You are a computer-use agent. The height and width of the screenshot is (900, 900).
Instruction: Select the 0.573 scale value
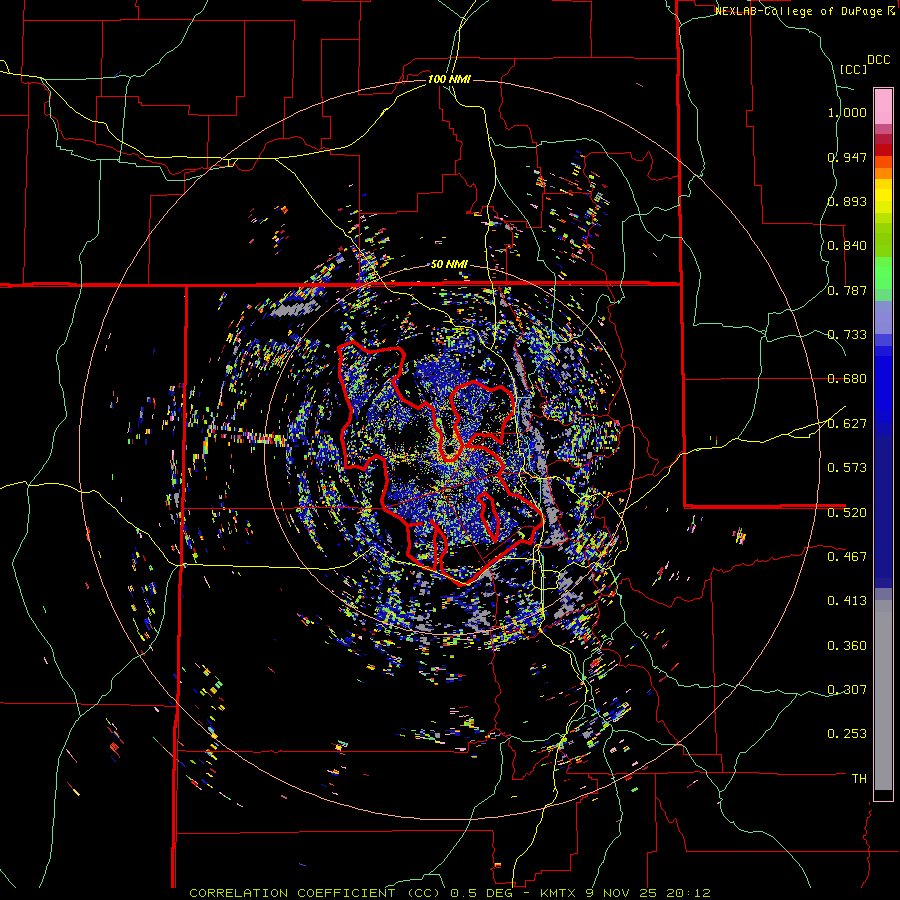coord(847,468)
